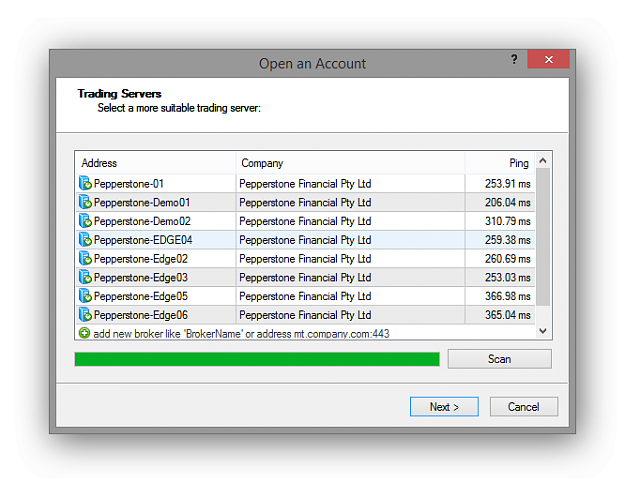This screenshot has height=483, width=625.
Task: Close the Open an Account dialog
Action: coord(548,59)
